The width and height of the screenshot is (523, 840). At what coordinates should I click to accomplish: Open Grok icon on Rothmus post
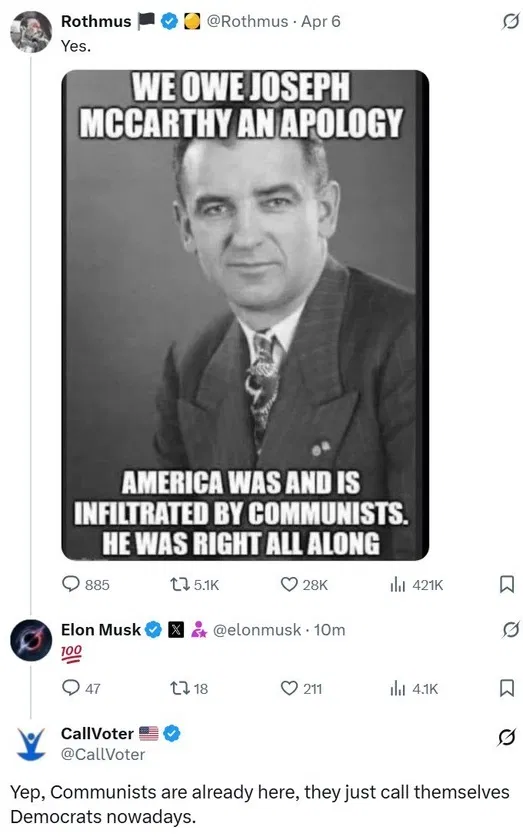tap(509, 21)
